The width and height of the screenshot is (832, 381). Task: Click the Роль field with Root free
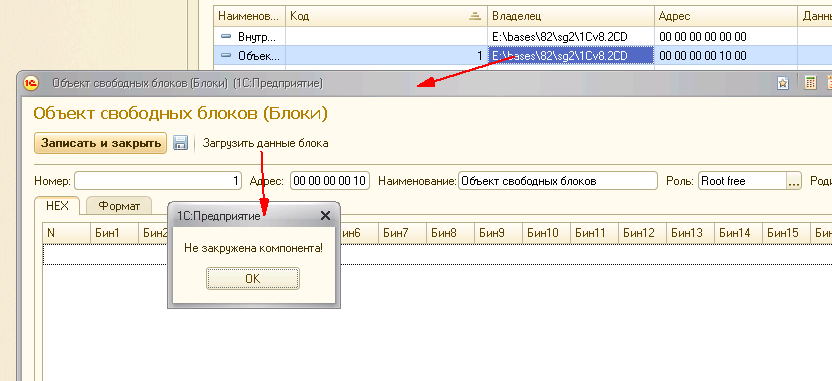(742, 181)
